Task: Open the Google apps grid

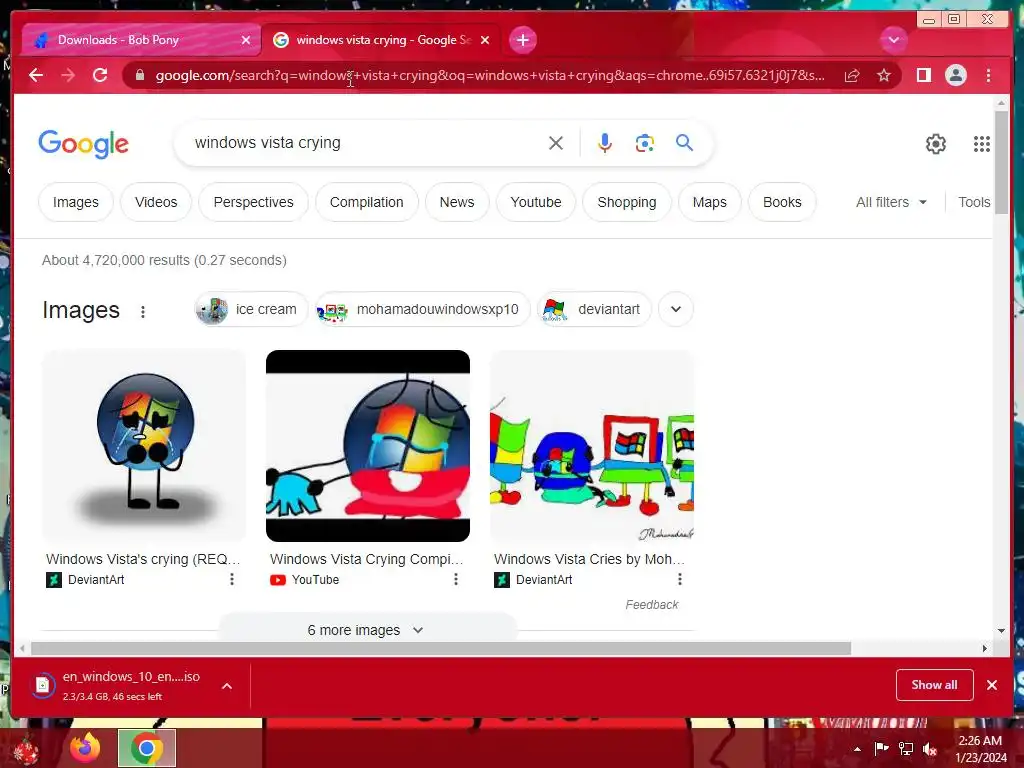Action: point(982,144)
